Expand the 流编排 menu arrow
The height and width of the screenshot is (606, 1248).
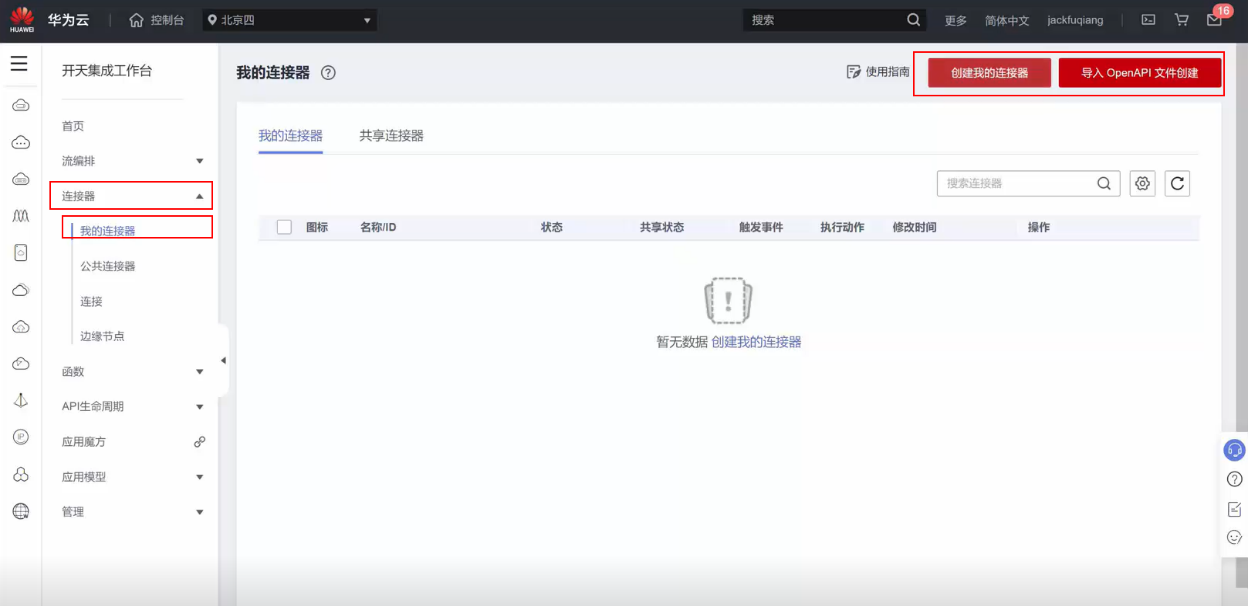tap(199, 161)
